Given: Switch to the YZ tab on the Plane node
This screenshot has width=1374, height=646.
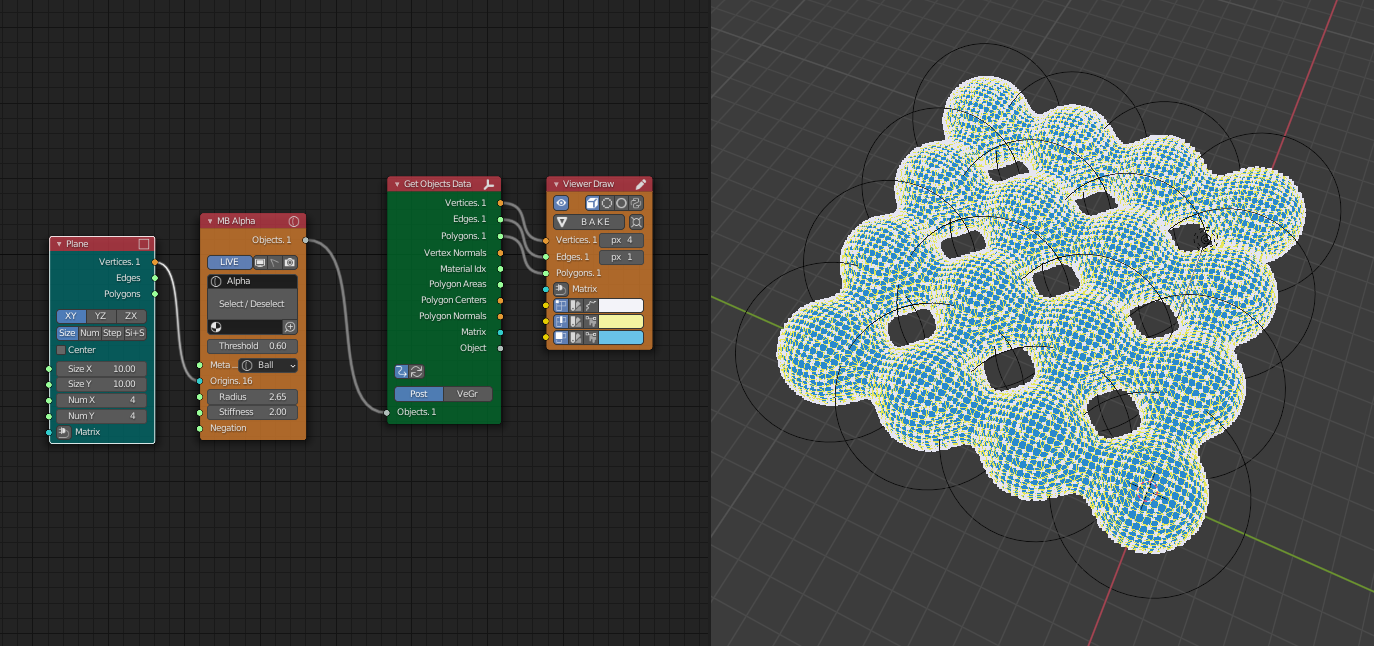Looking at the screenshot, I should (99, 315).
